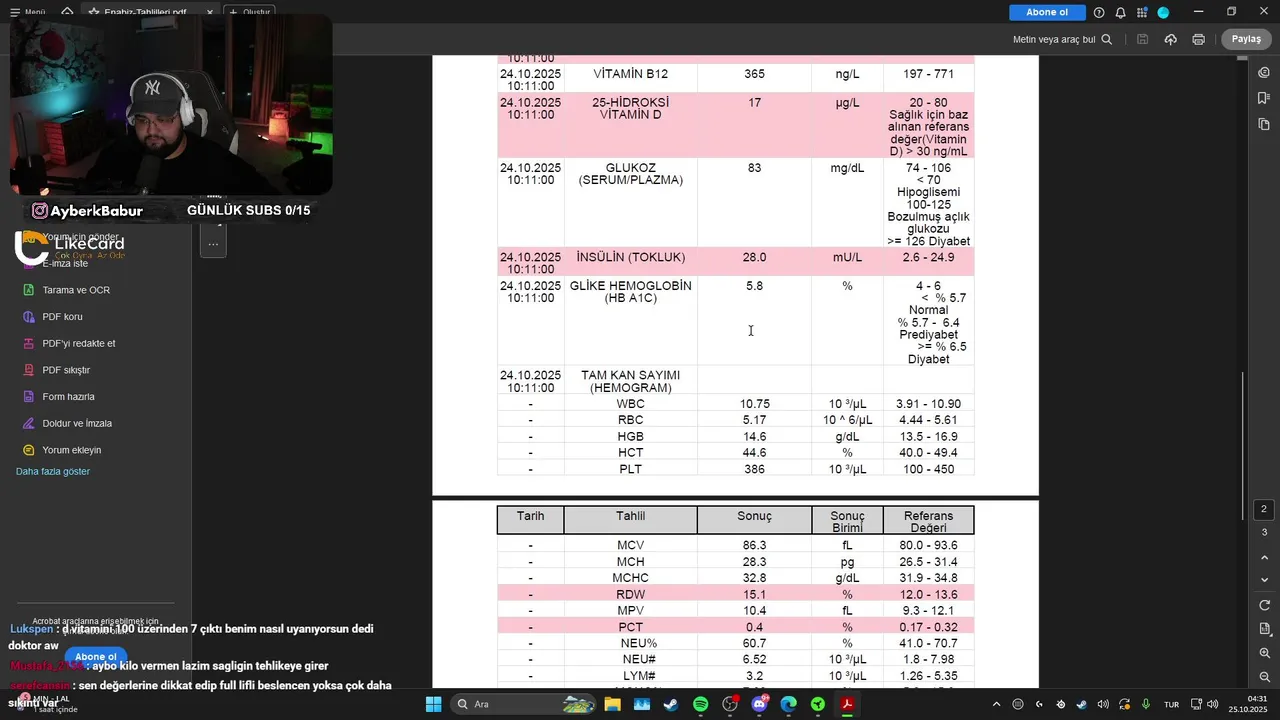Zoom out with the minus magnifier
Screen dimensions: 1280x720
1264,677
